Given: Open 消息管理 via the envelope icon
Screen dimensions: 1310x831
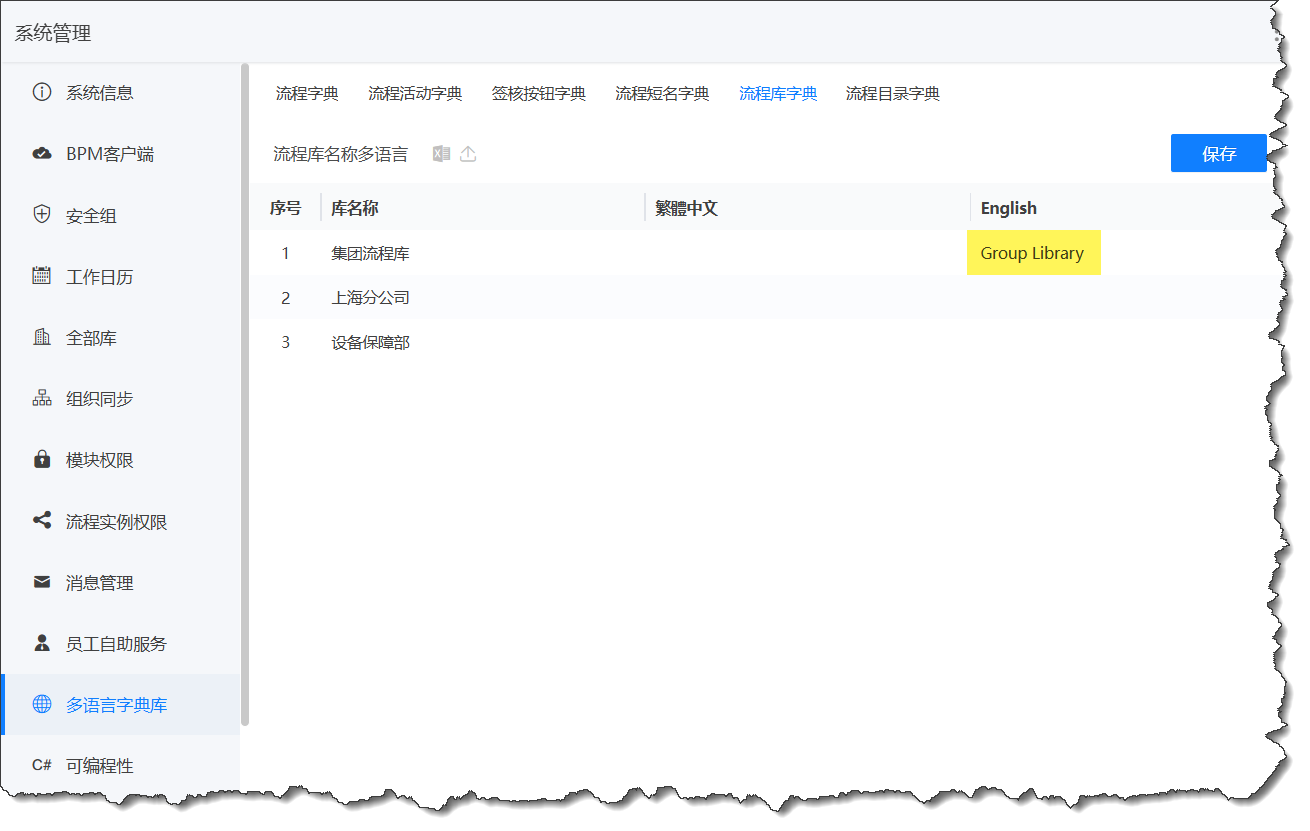Looking at the screenshot, I should pos(41,582).
